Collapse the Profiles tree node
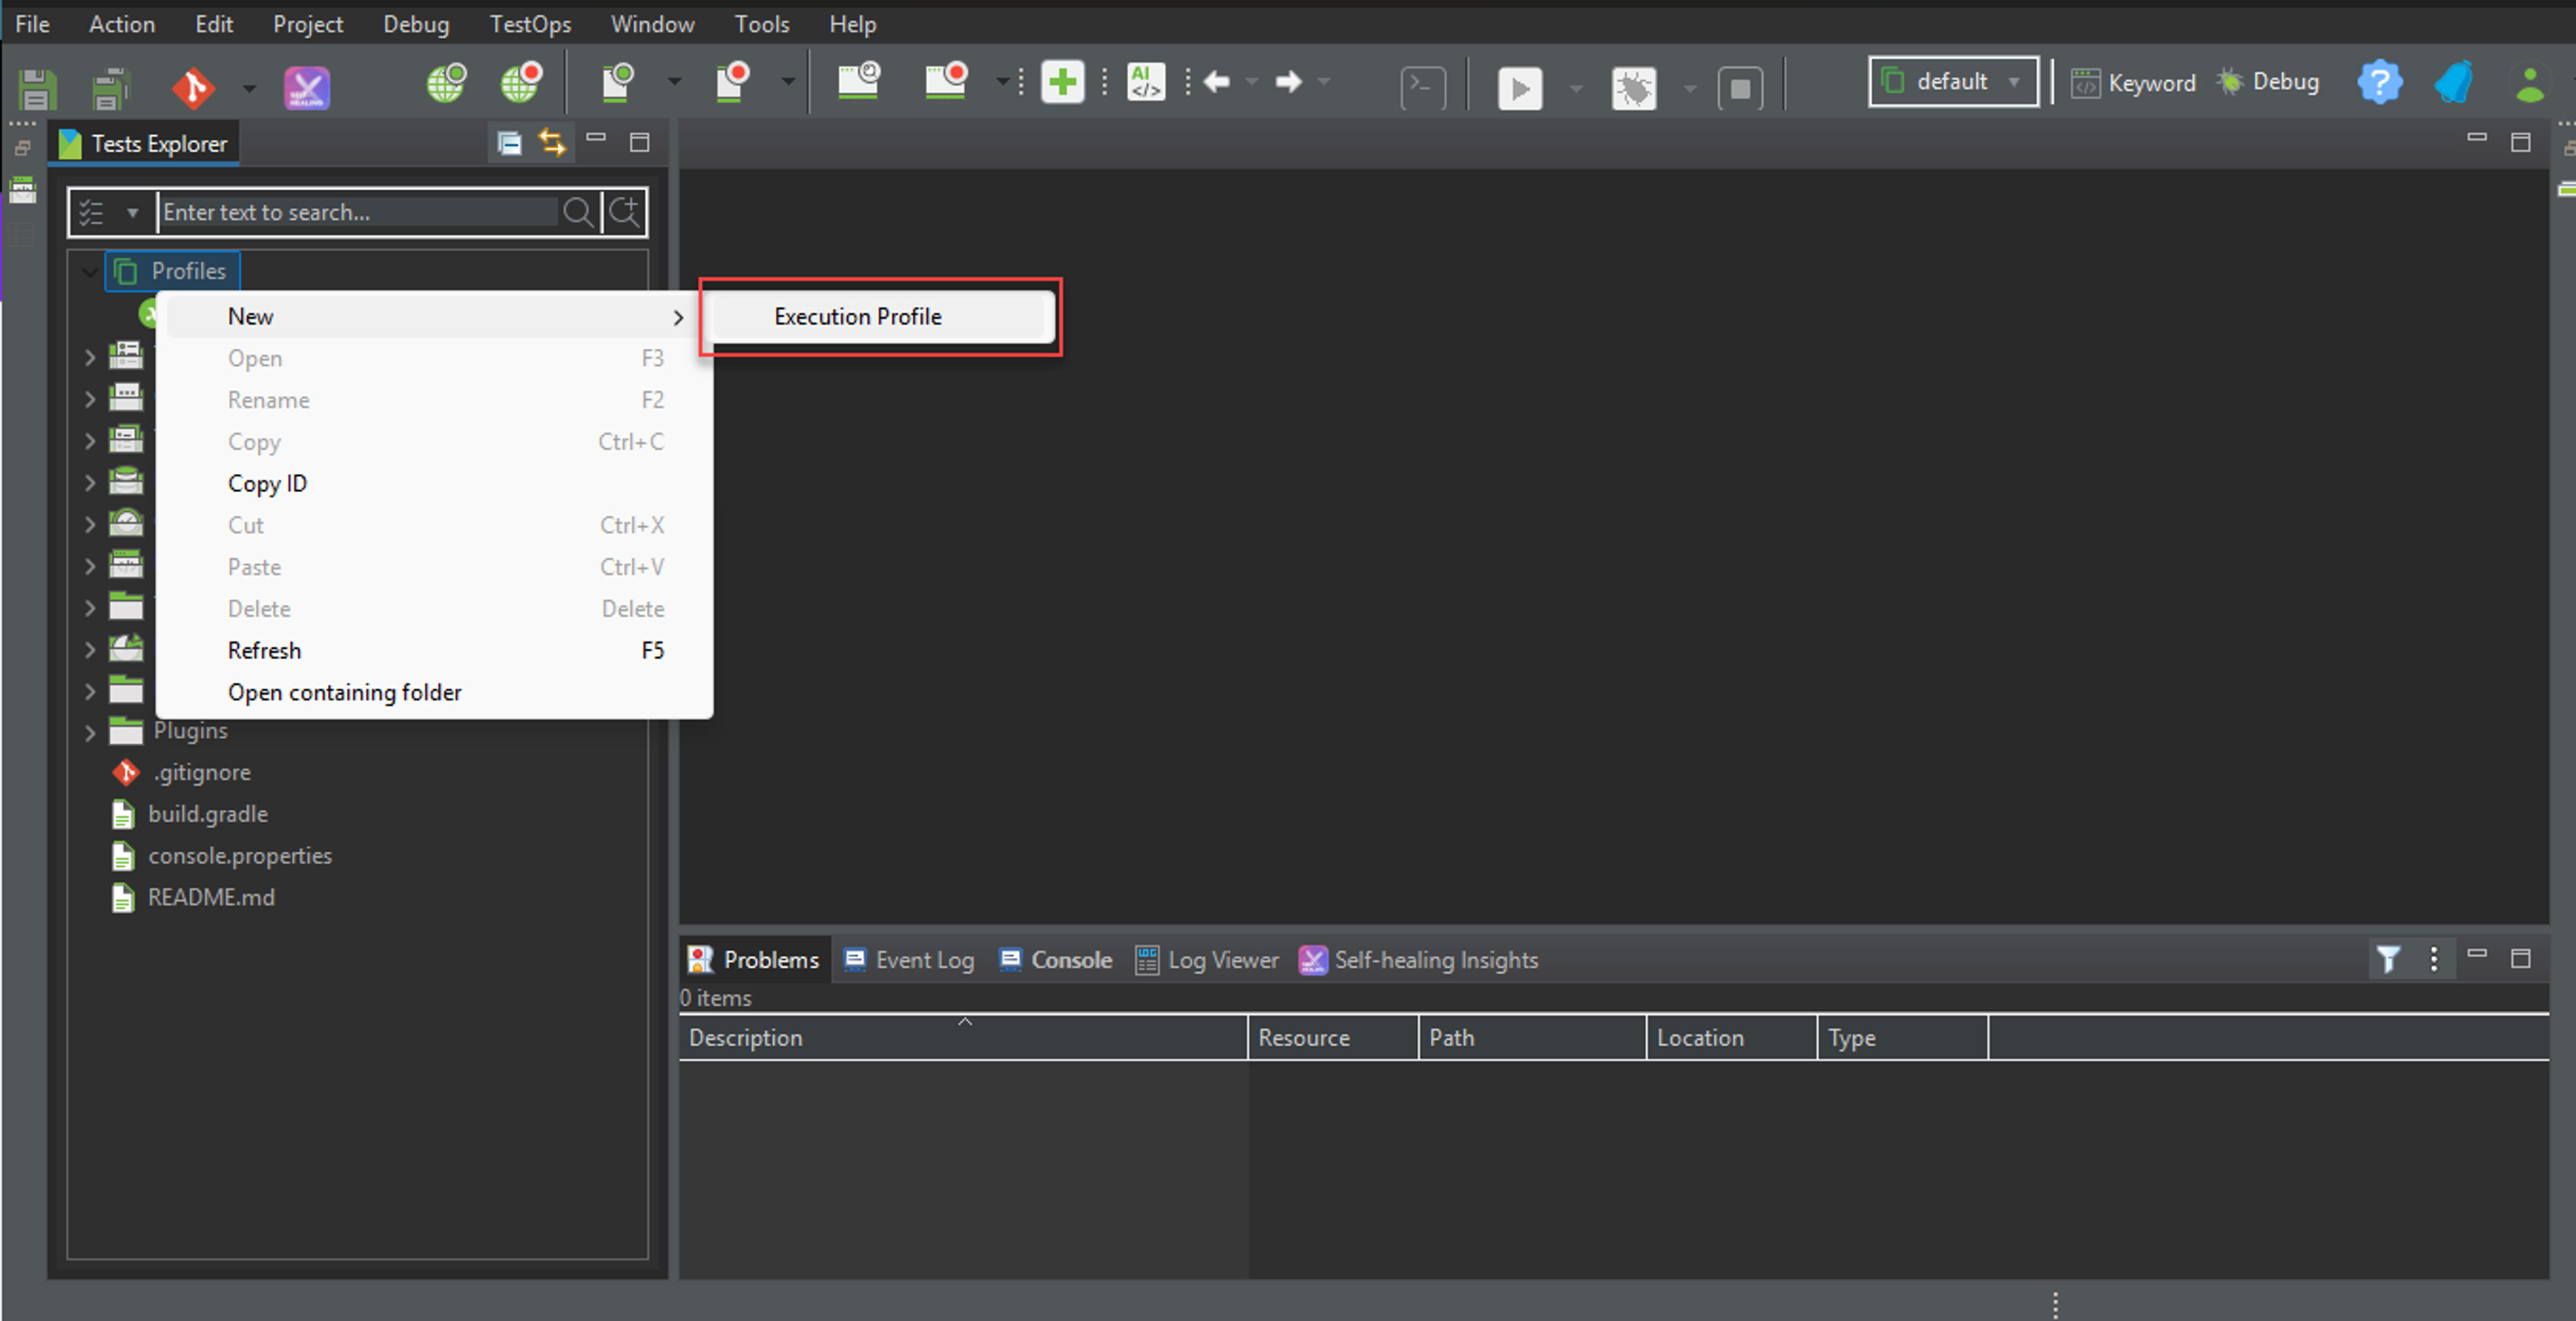2576x1321 pixels. (x=90, y=271)
